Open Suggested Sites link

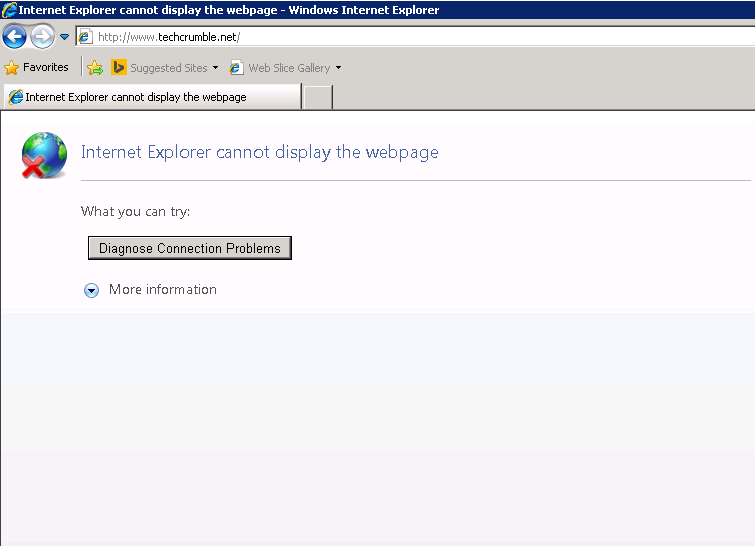pos(169,68)
